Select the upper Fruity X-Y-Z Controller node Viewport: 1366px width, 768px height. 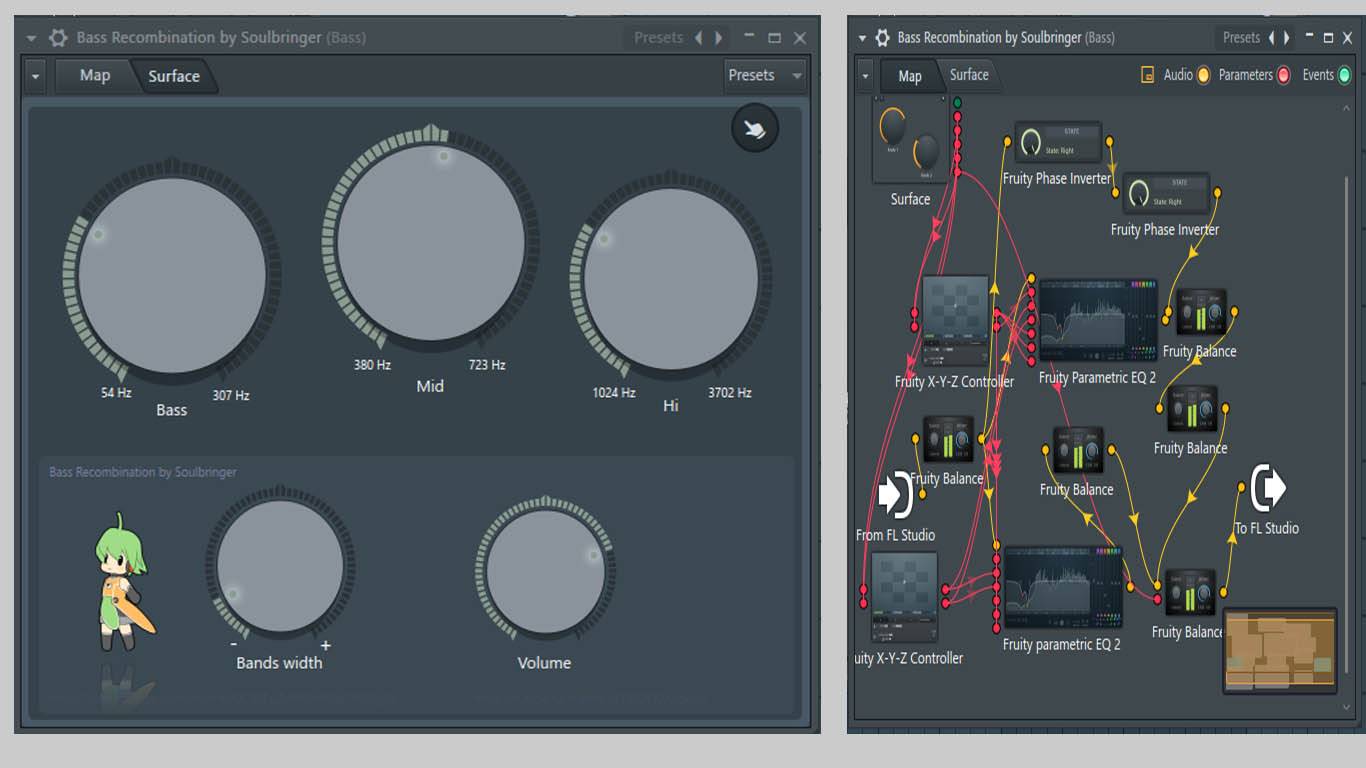tap(955, 322)
